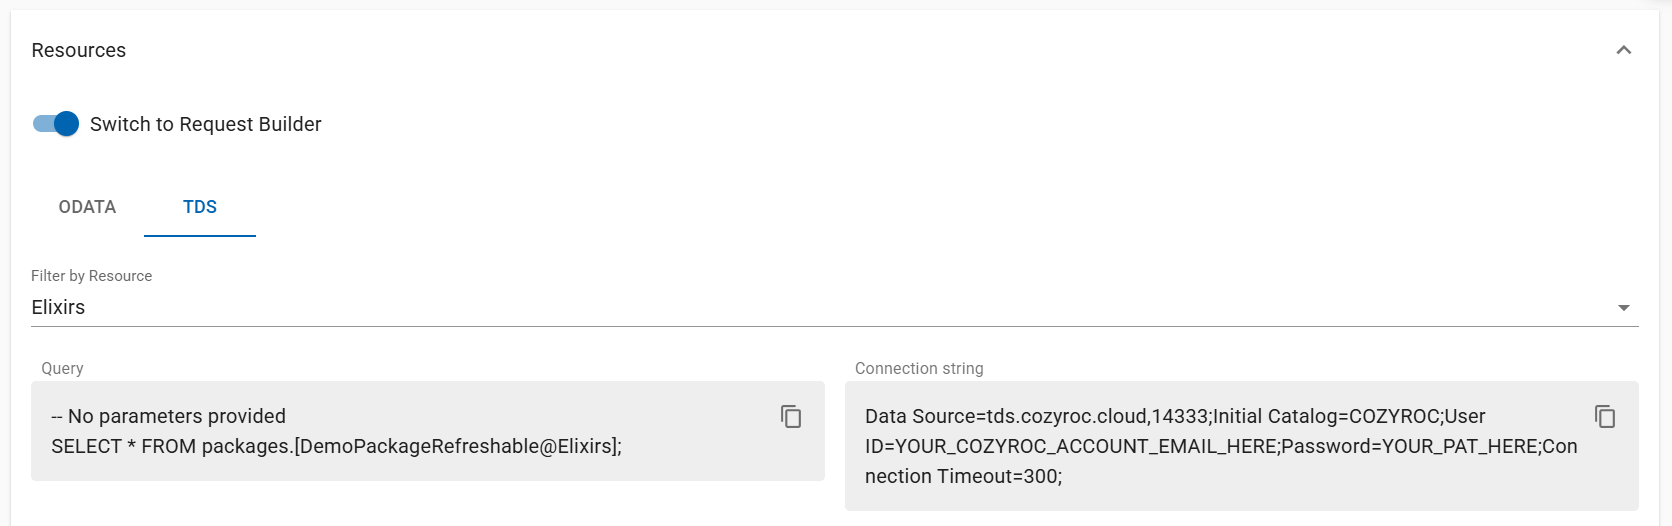
Task: Open the Filter by Resource dropdown arrow
Action: [1624, 308]
